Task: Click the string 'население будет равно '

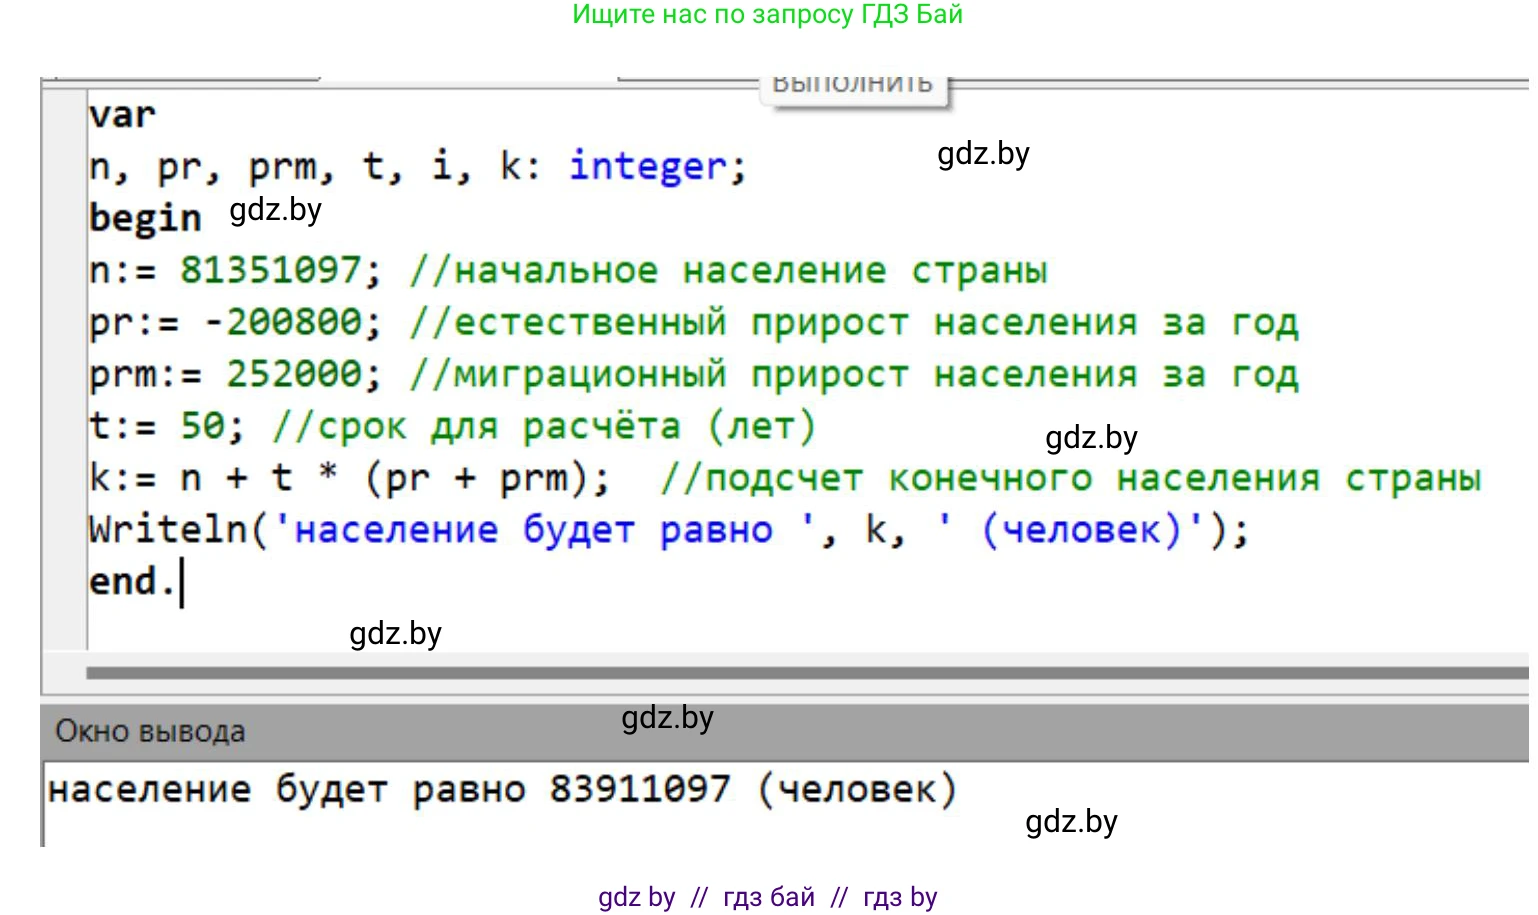Action: tap(545, 530)
